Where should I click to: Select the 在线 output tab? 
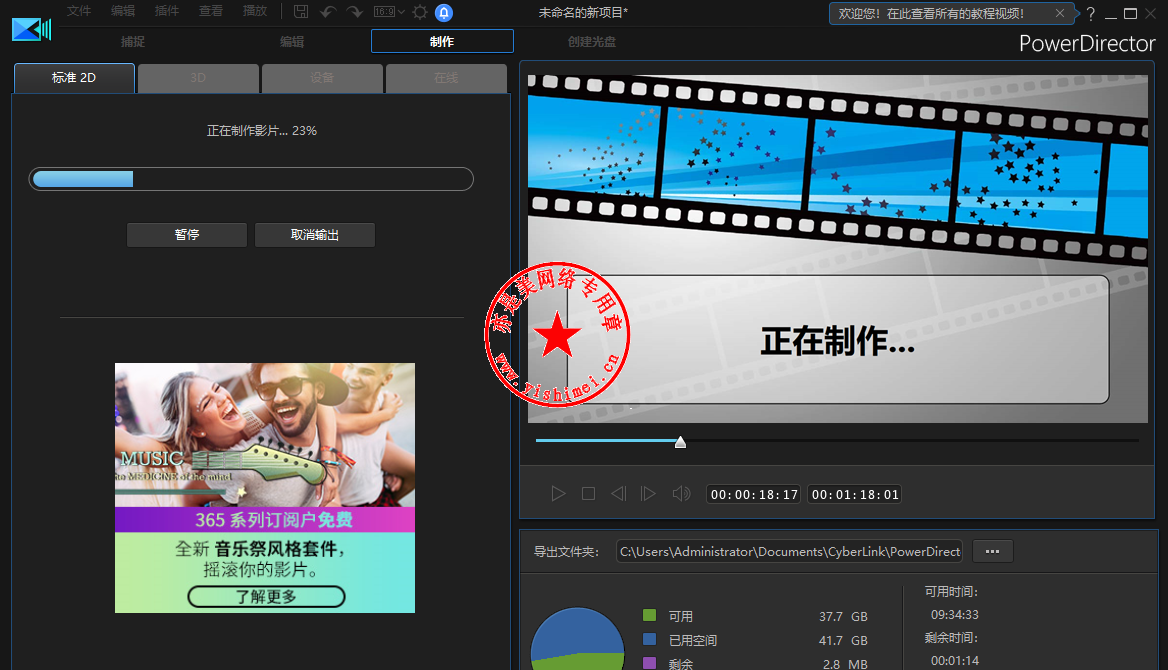(446, 78)
